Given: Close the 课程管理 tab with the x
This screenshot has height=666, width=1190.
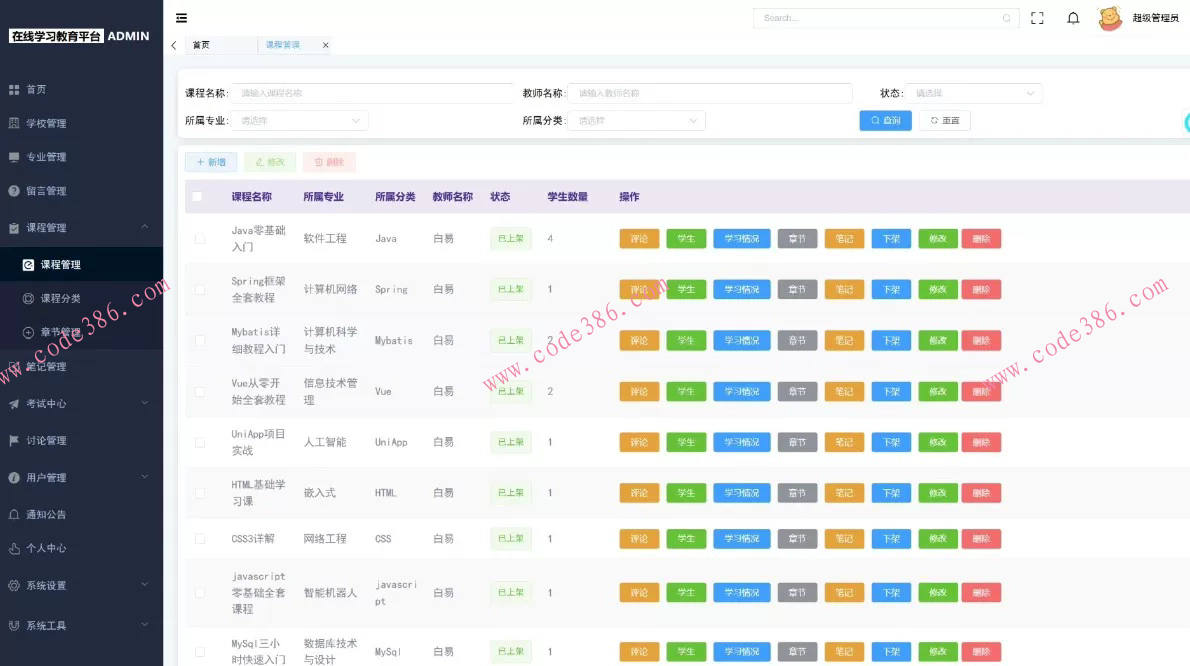Looking at the screenshot, I should coord(325,45).
